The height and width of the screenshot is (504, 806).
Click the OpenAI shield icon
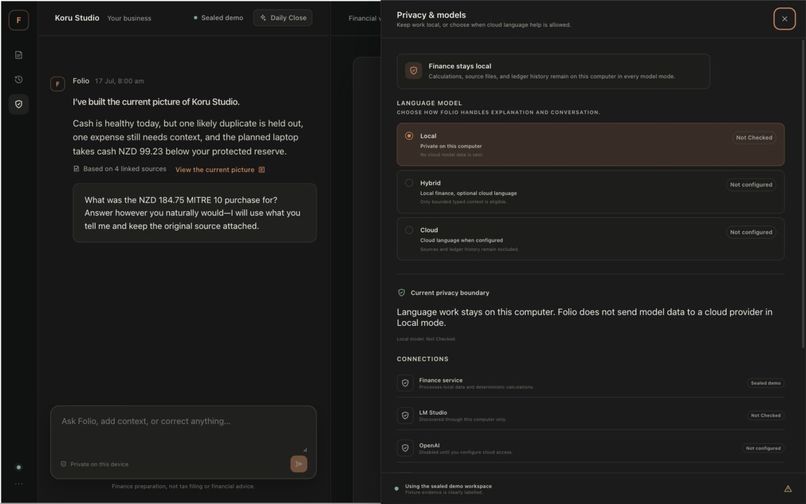tap(405, 448)
